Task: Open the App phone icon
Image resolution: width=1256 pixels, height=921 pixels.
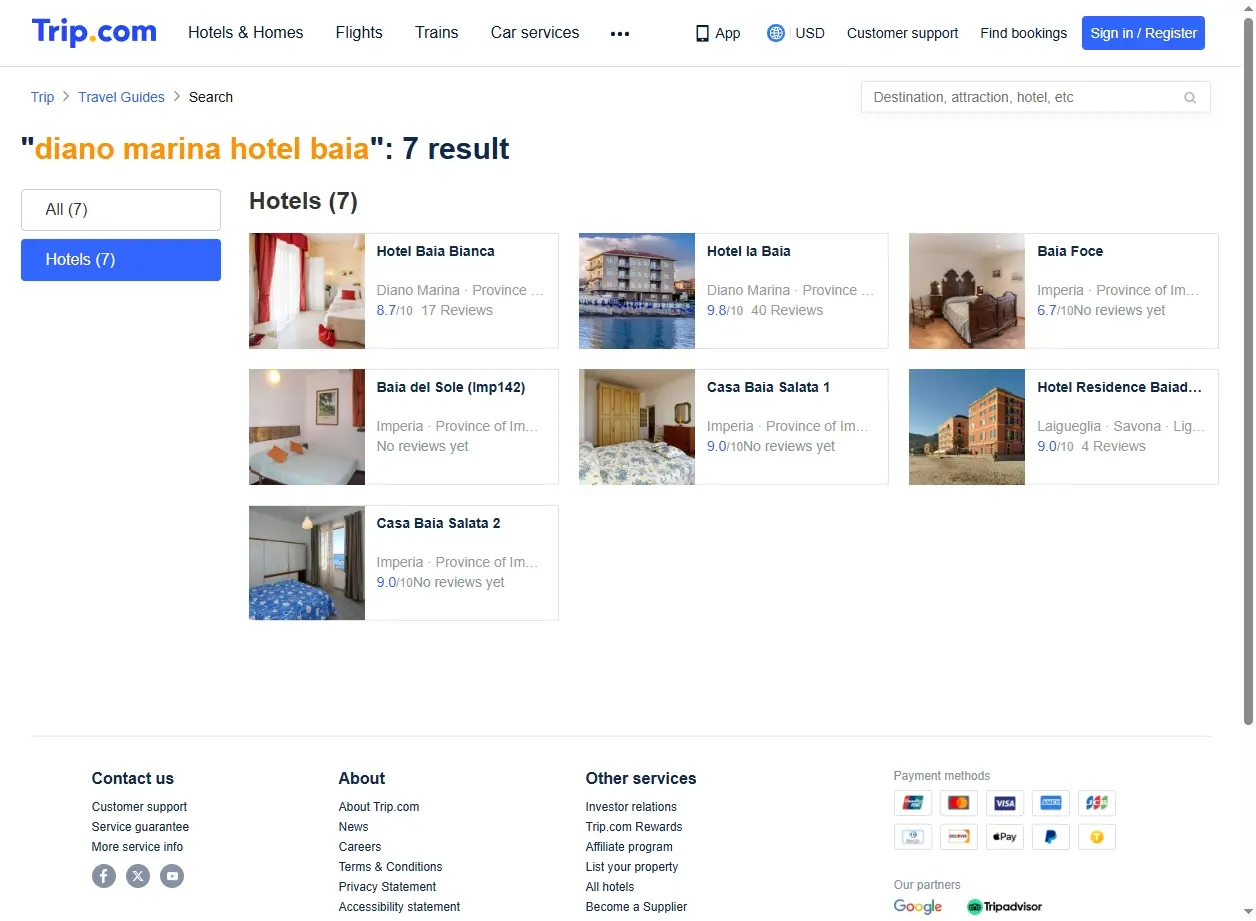Action: click(702, 33)
